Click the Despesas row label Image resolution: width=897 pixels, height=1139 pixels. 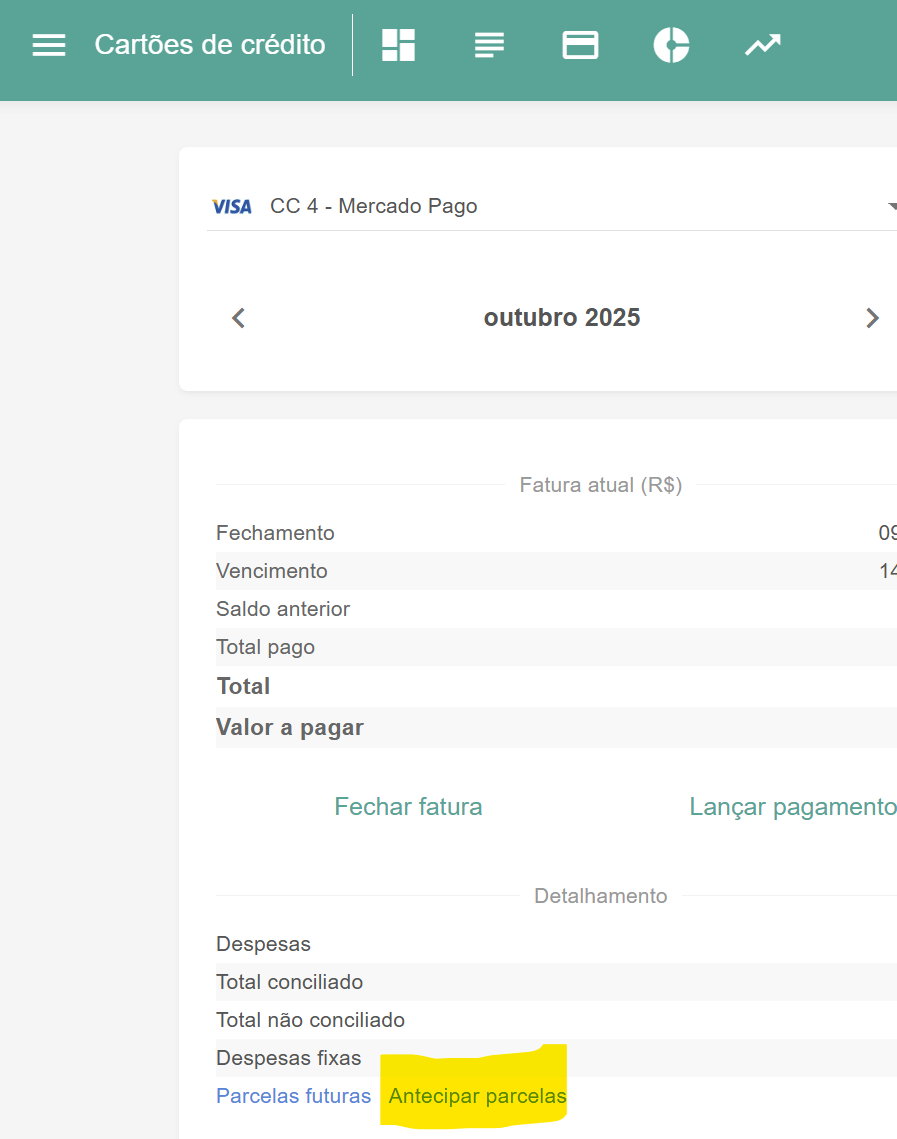coord(264,944)
